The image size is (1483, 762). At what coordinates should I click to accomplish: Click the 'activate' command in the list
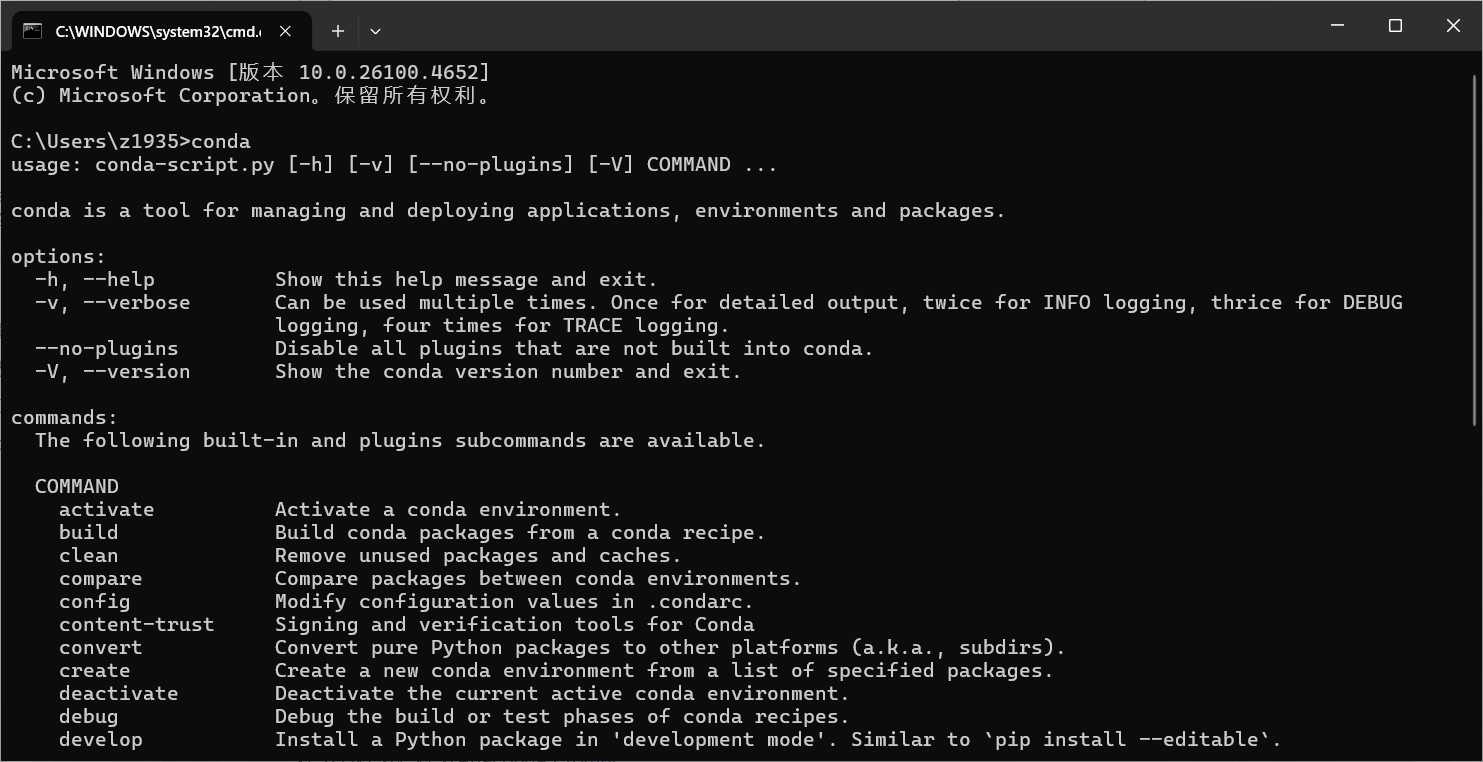106,509
